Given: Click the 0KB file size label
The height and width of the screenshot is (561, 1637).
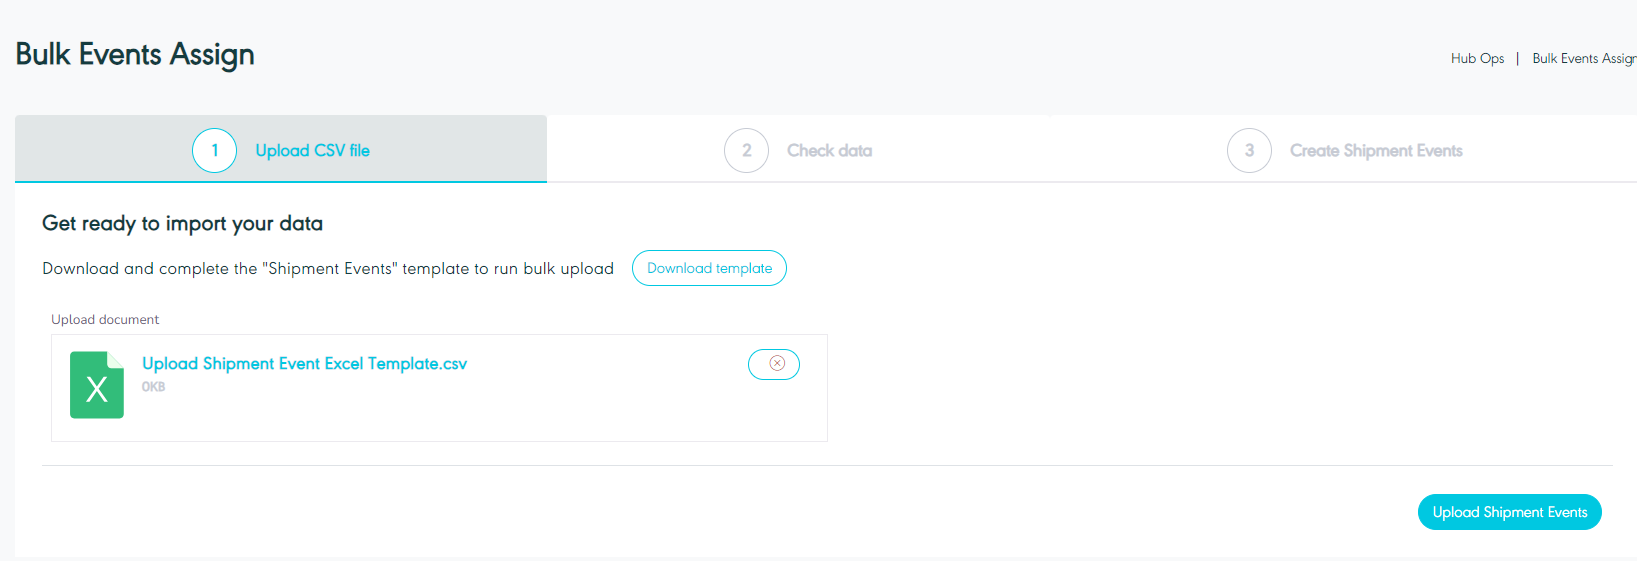Looking at the screenshot, I should click(153, 387).
